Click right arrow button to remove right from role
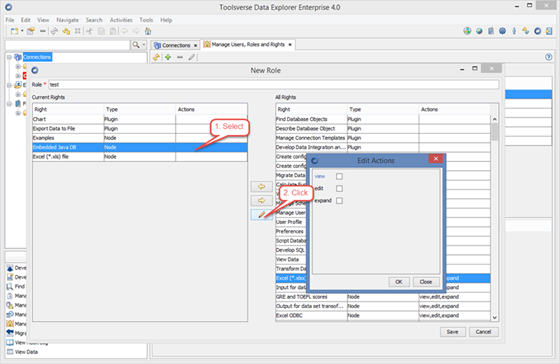 coord(261,200)
